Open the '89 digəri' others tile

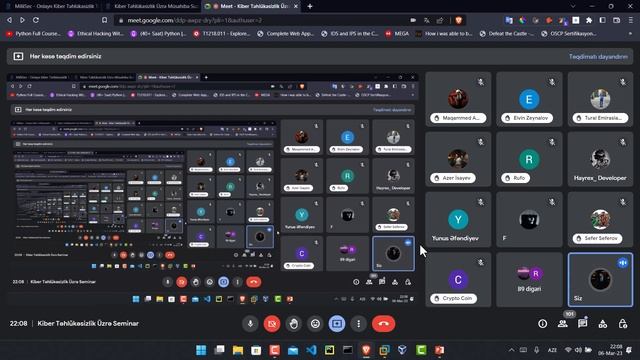[x=529, y=279]
